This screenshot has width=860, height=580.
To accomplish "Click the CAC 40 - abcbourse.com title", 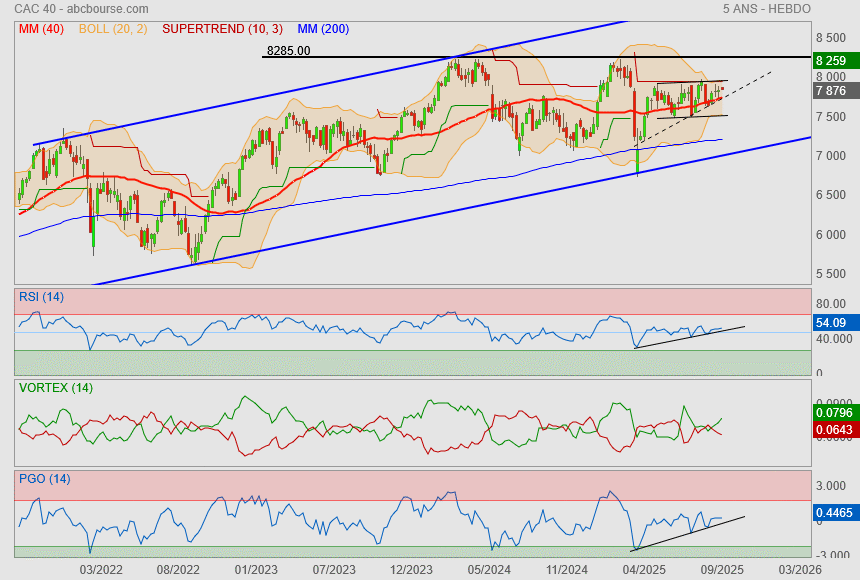I will click(x=77, y=9).
